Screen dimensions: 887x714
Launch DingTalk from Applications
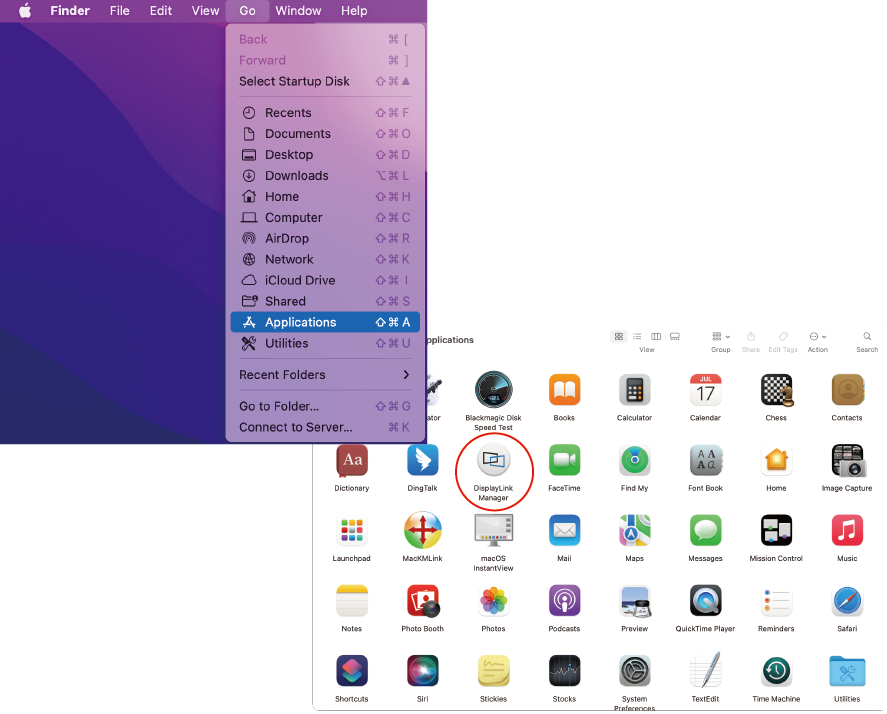(x=422, y=461)
